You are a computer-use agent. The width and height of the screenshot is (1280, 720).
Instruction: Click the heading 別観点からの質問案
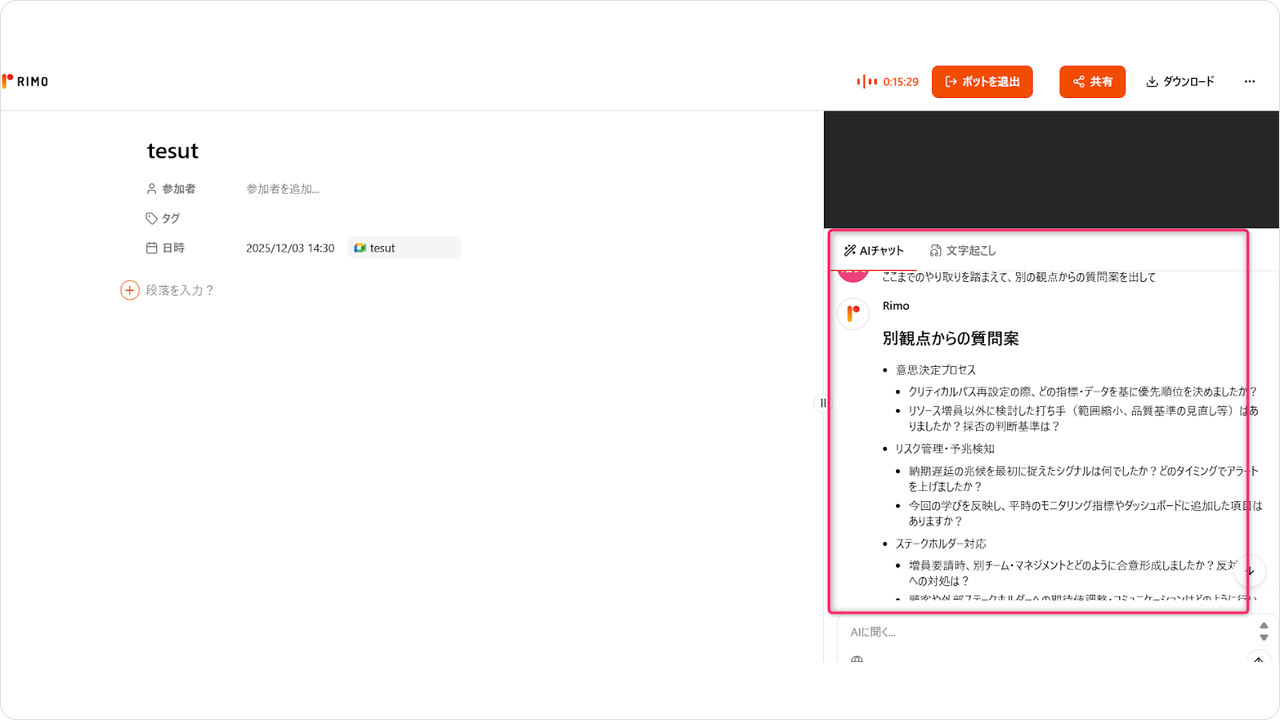pos(951,338)
